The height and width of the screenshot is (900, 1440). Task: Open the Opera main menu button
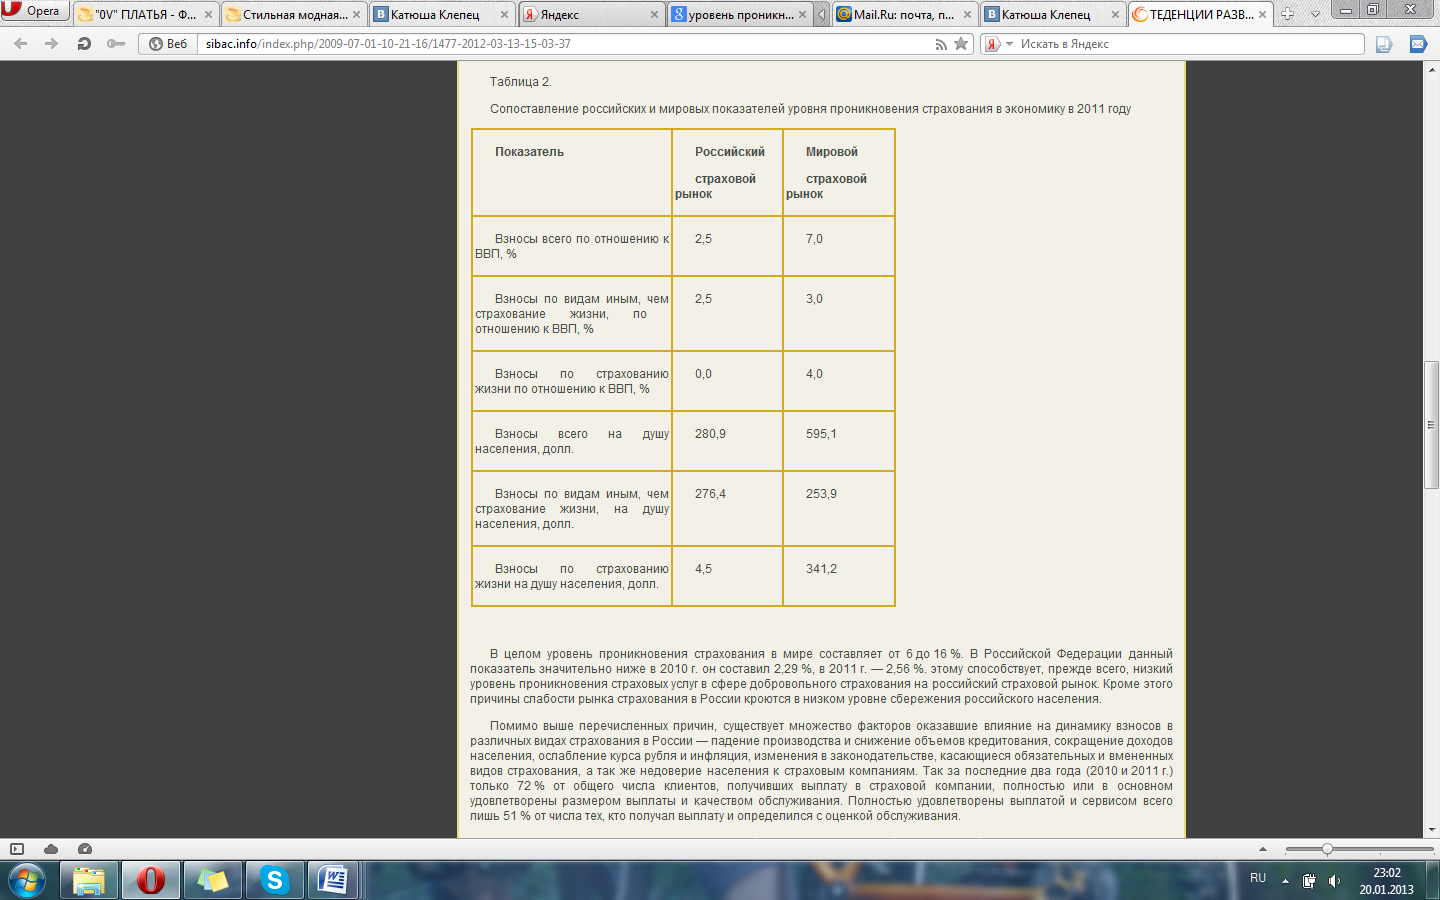pos(35,11)
